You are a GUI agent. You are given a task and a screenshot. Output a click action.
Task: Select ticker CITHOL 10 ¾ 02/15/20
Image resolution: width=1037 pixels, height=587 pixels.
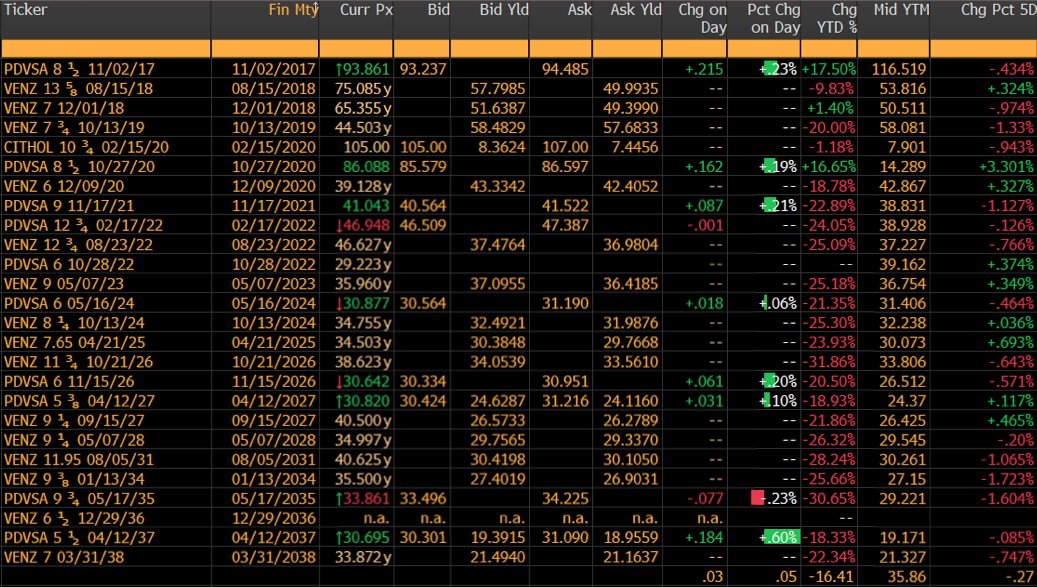pyautogui.click(x=86, y=147)
